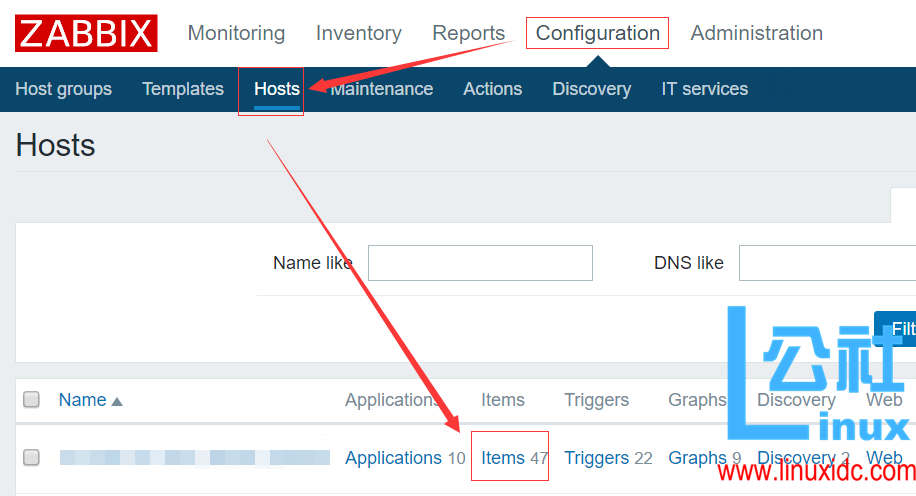Open the Monitoring menu
This screenshot has width=916, height=496.
tap(236, 33)
